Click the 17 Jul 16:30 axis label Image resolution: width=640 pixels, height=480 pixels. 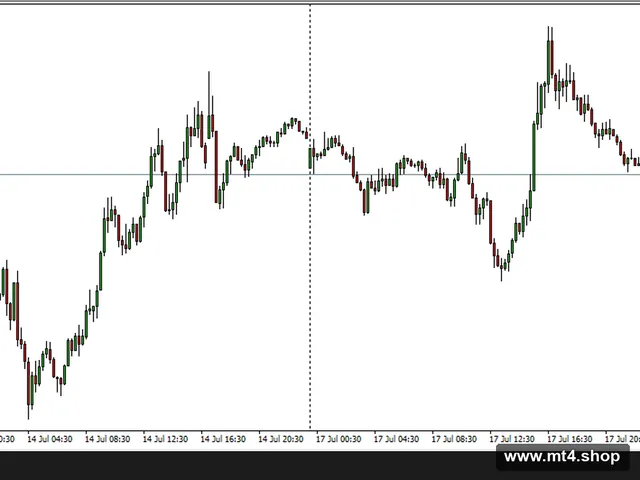[570, 439]
